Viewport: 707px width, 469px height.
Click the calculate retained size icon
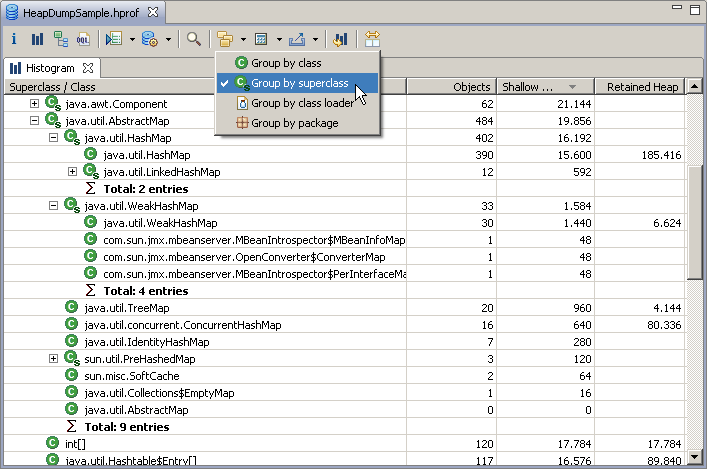tap(261, 40)
